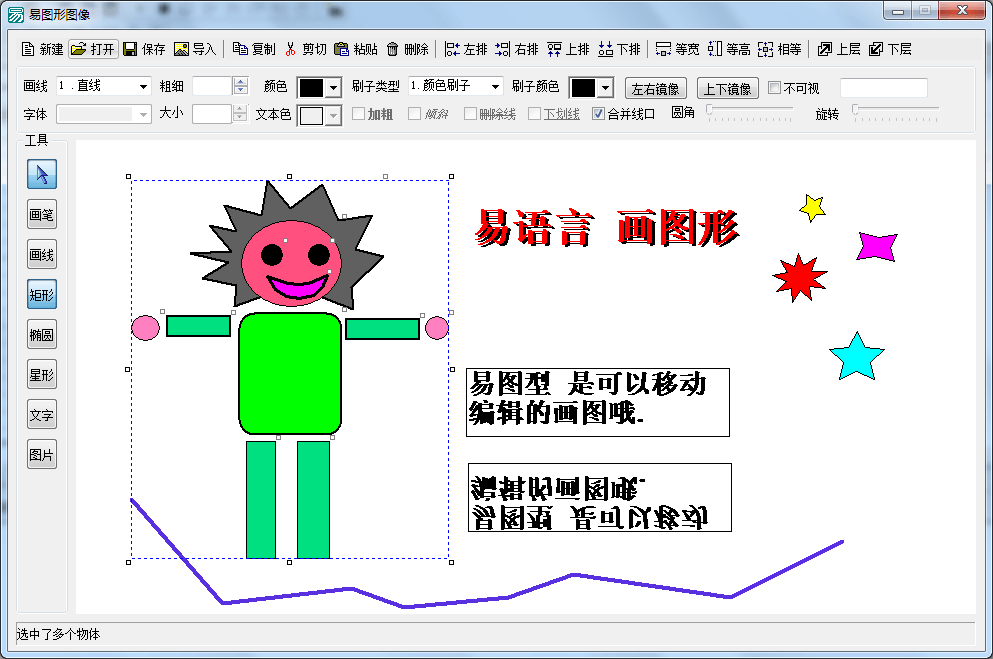Select the 画笔 pencil tool
993x659 pixels.
tap(41, 214)
